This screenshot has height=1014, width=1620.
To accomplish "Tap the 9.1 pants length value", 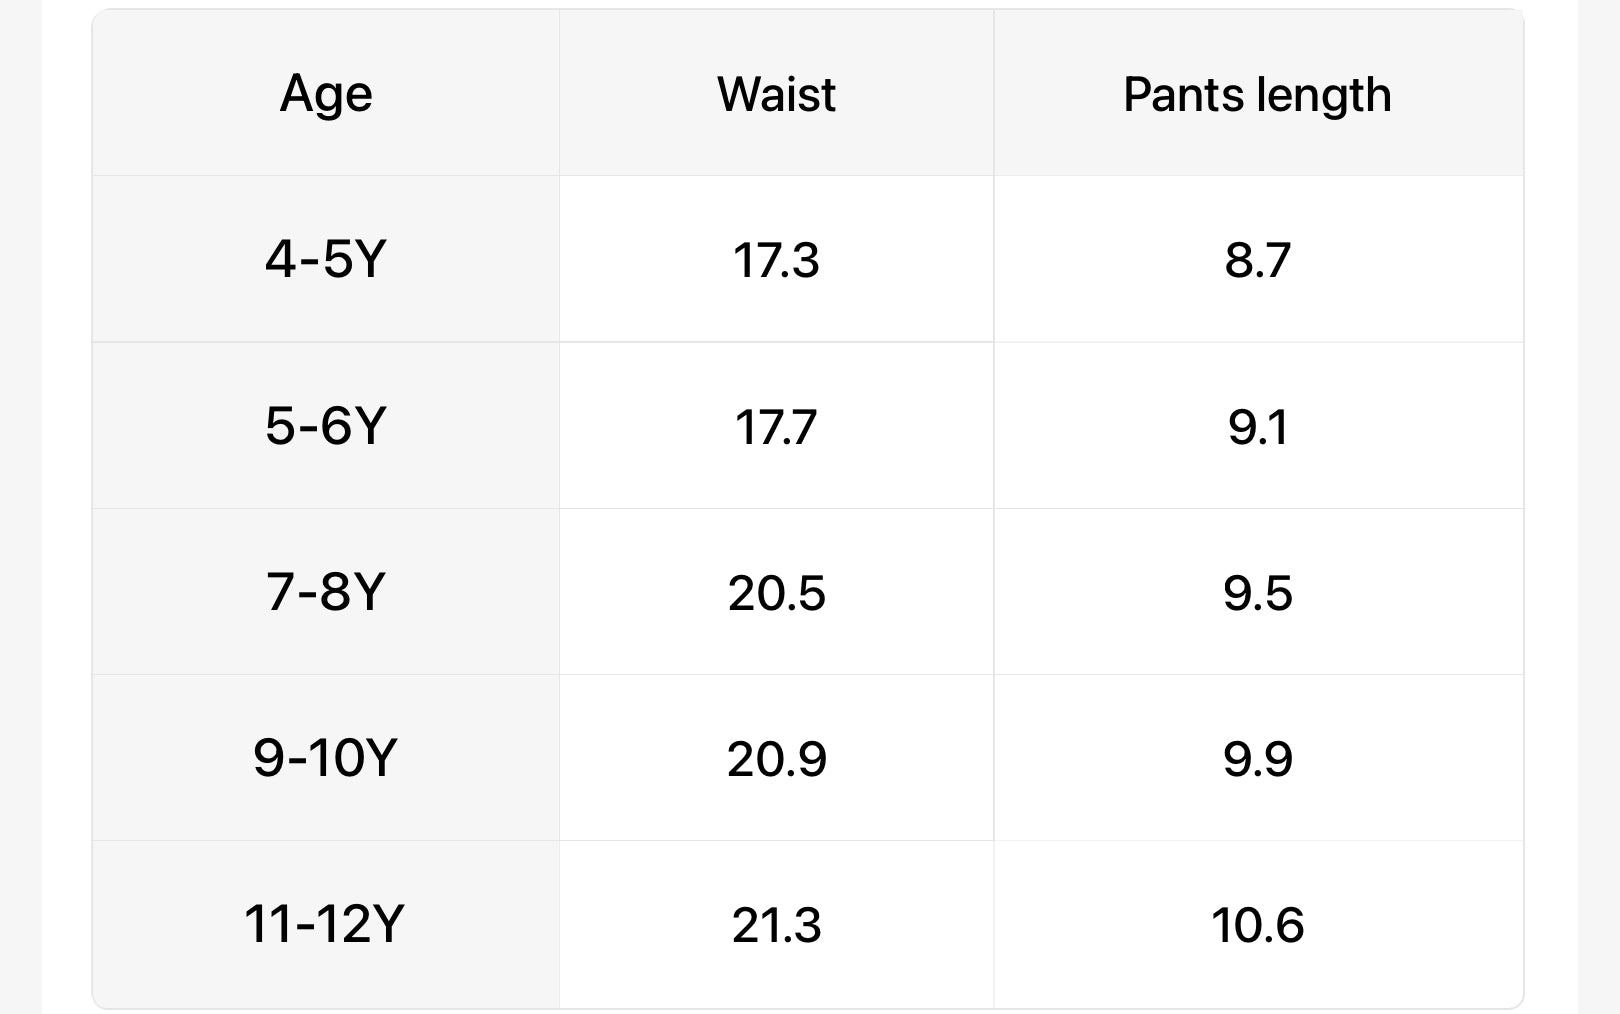I will point(1257,426).
